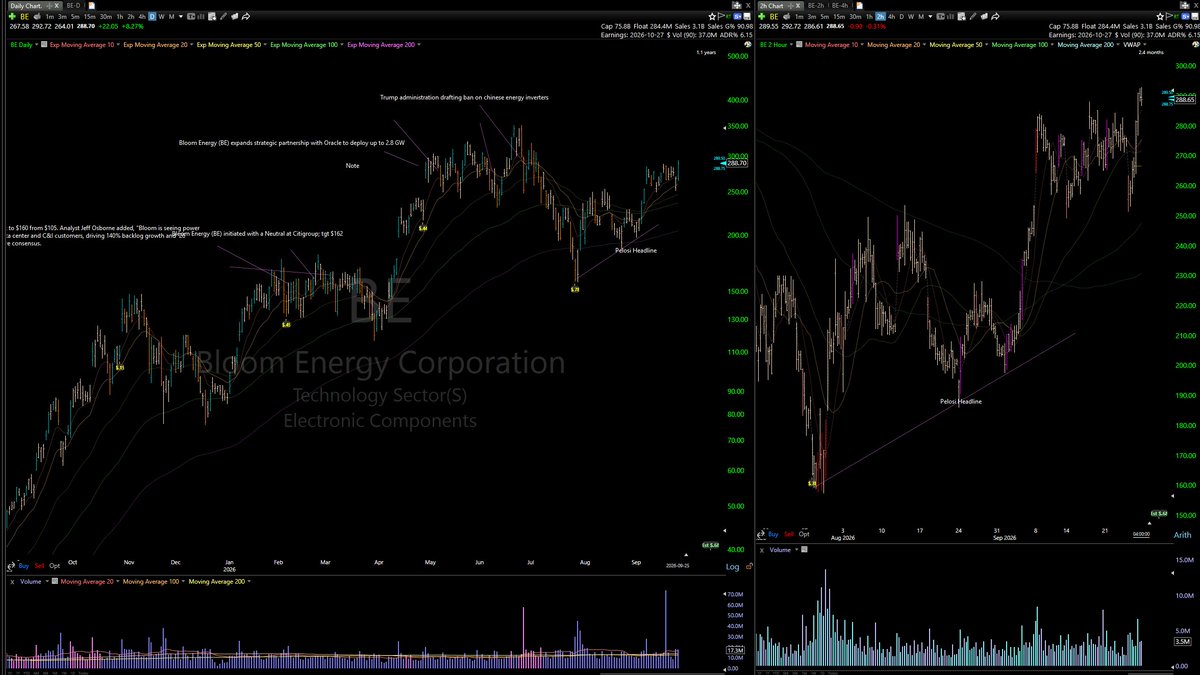Click the red Sell button on 2h Chart
The width and height of the screenshot is (1200, 675).
(788, 535)
